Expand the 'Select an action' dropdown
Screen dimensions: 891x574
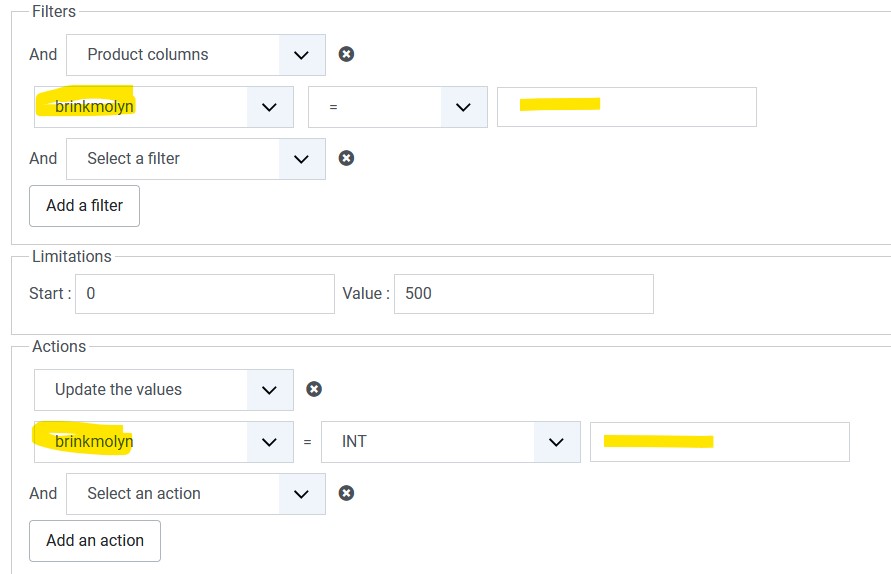point(196,494)
